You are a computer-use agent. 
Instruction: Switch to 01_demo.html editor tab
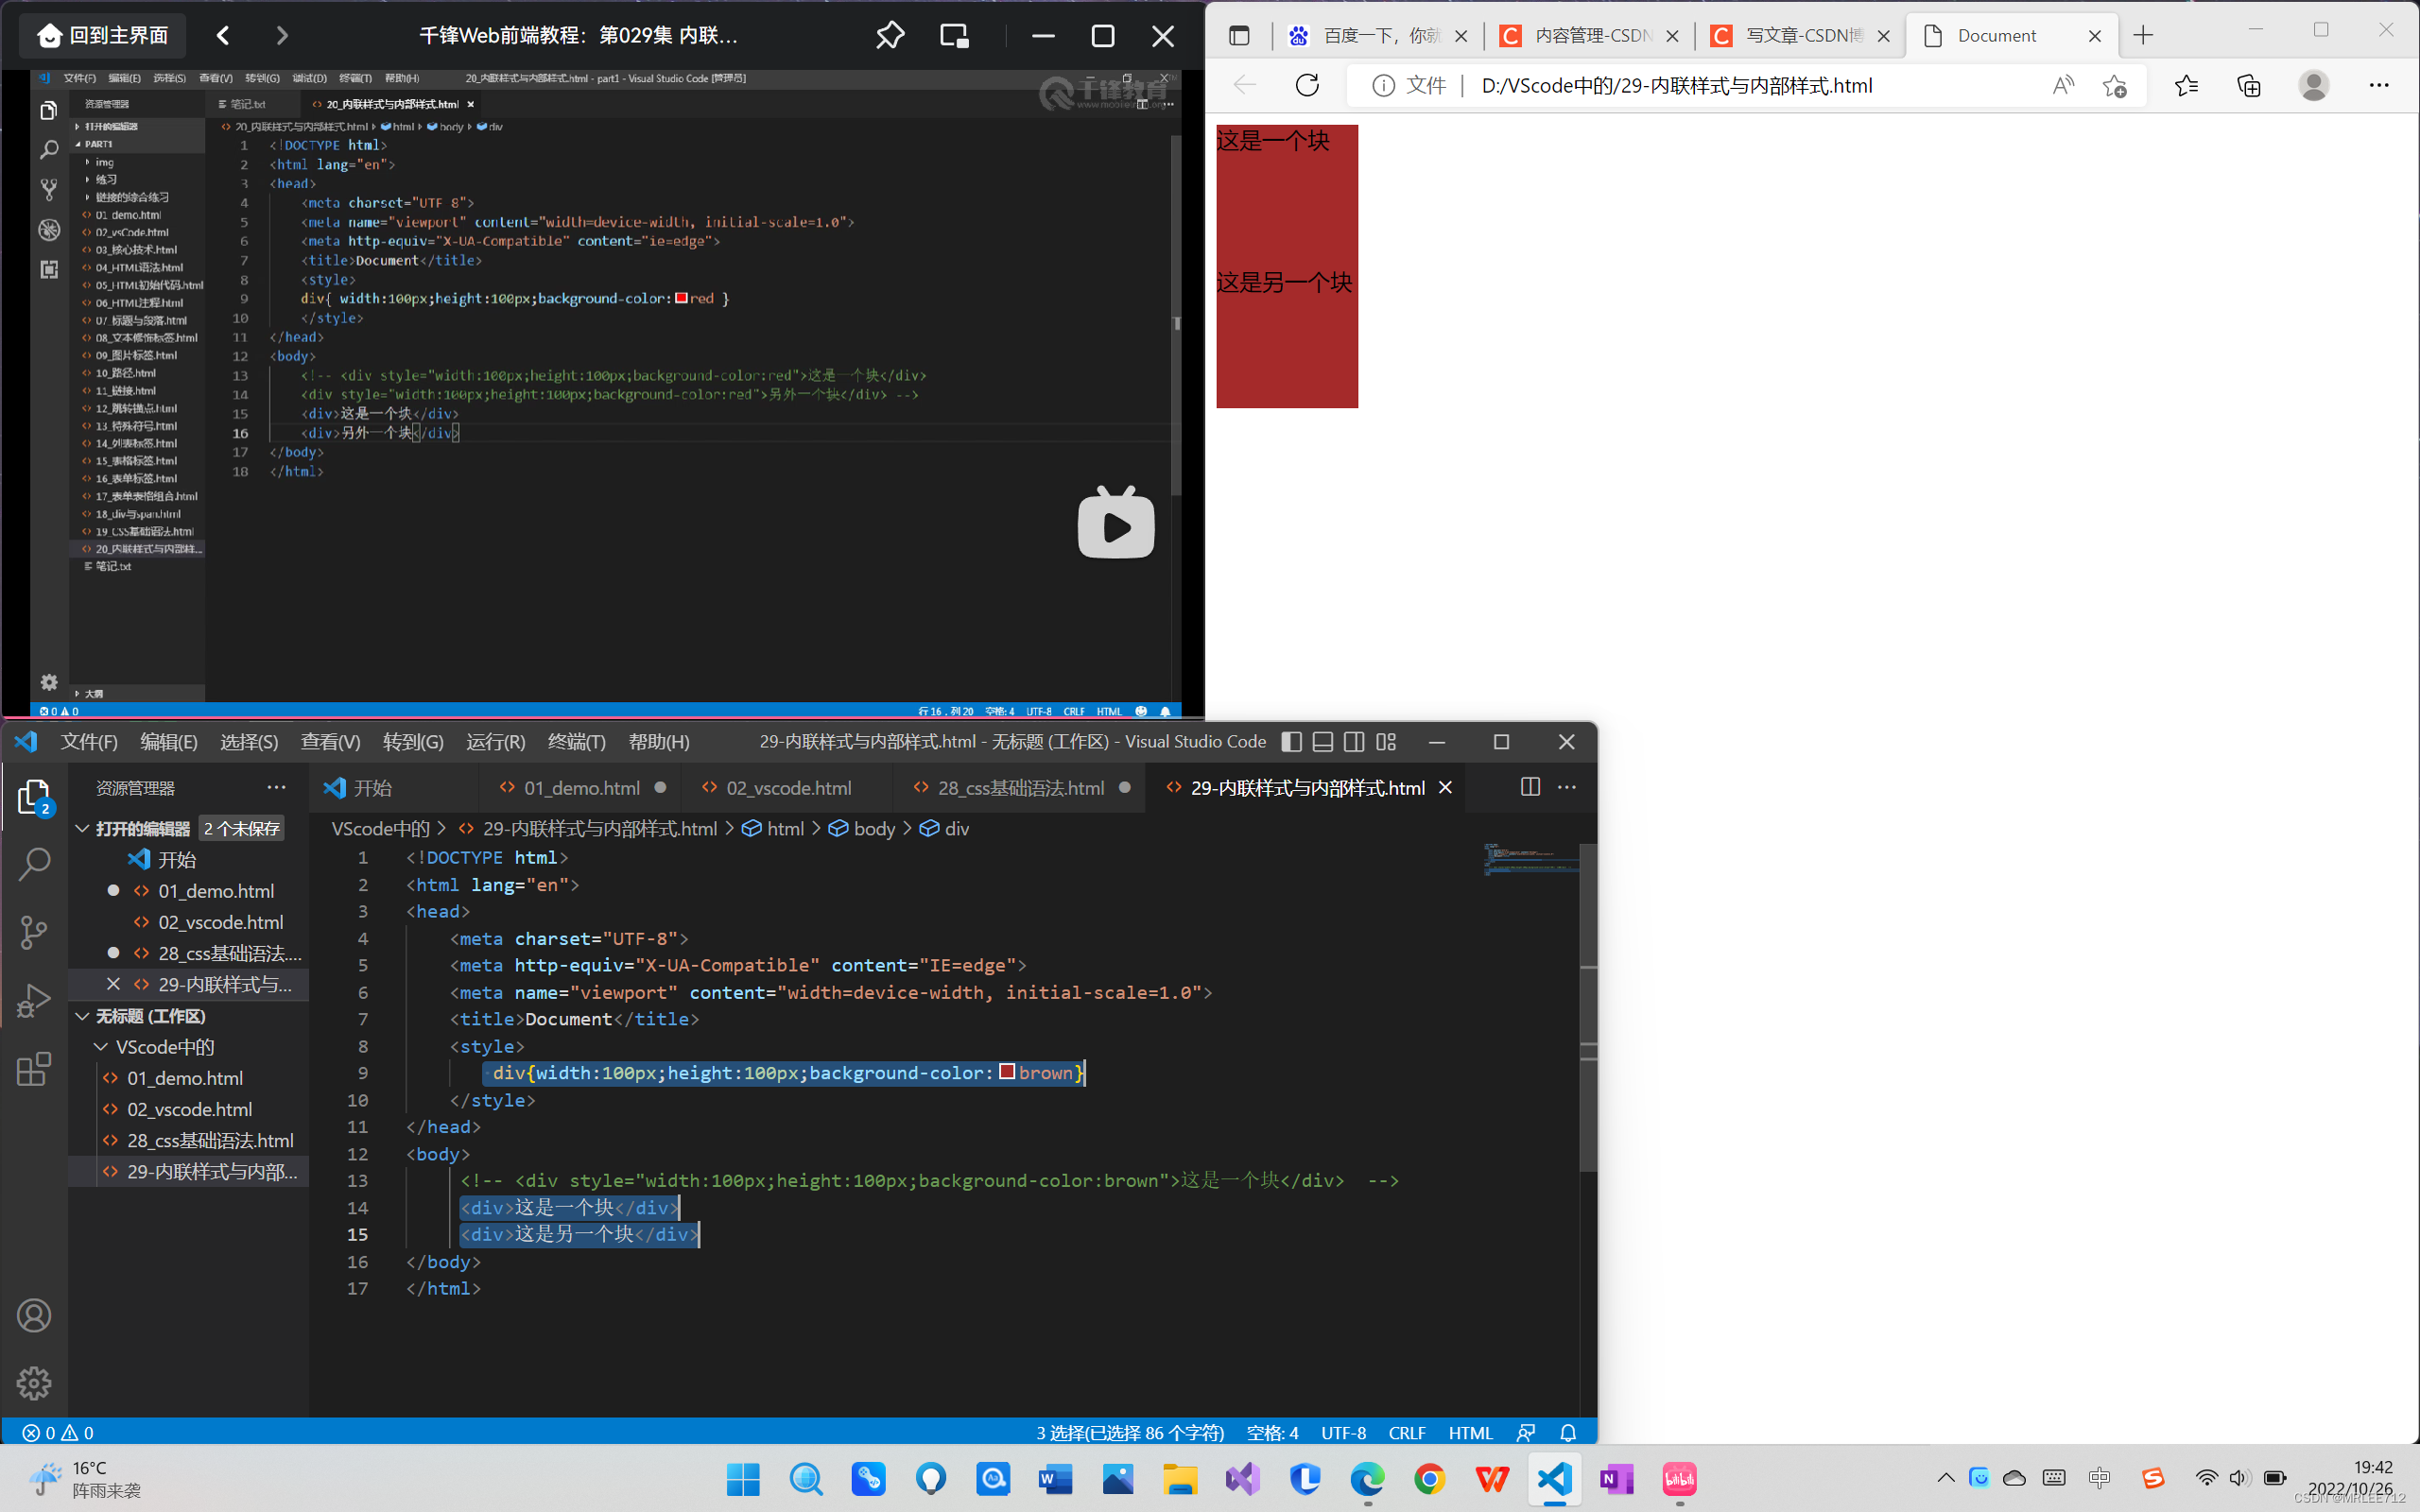click(582, 787)
